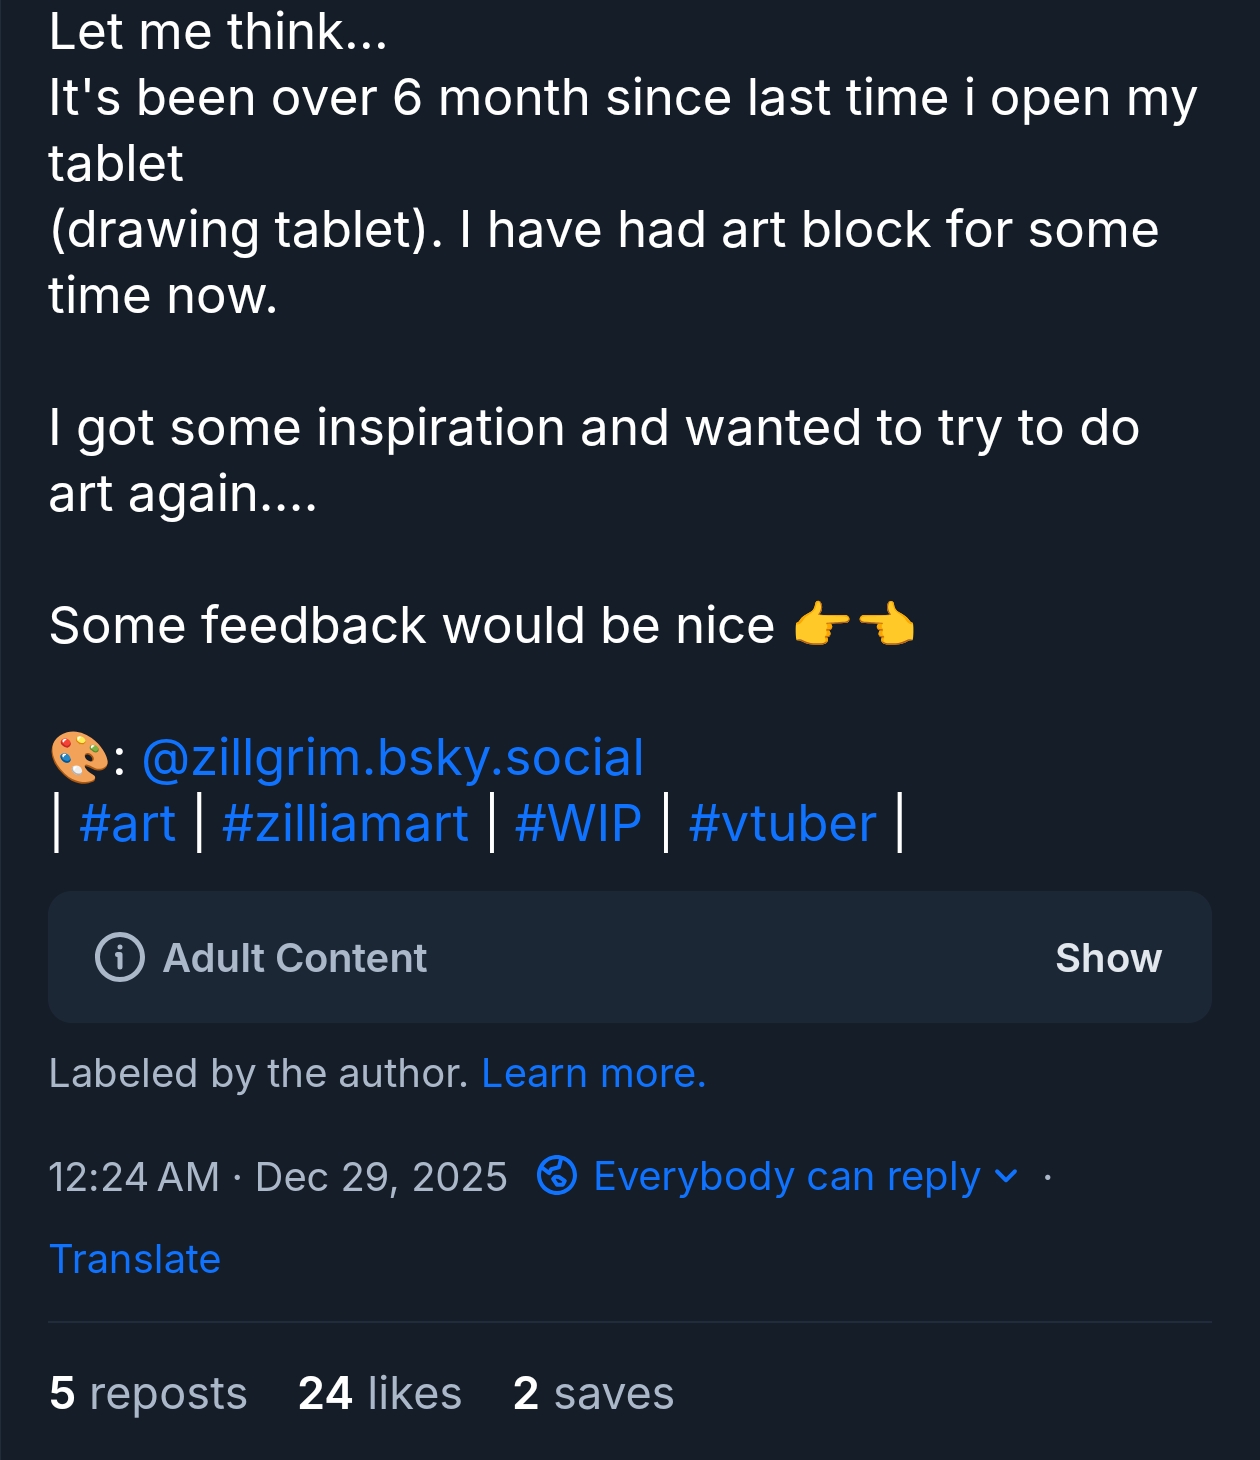Screen dimensions: 1260x1460
Task: Follow the Learn more link
Action: 593,1073
